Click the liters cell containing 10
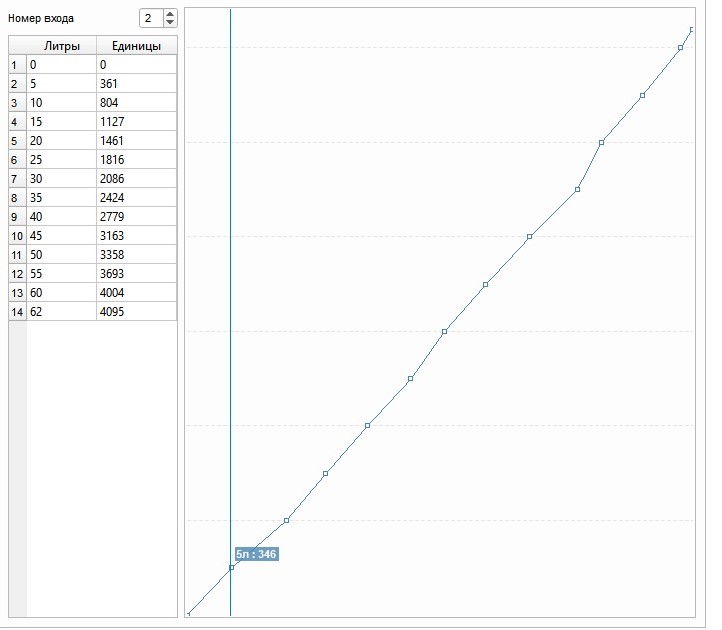This screenshot has height=630, width=722. pos(61,102)
